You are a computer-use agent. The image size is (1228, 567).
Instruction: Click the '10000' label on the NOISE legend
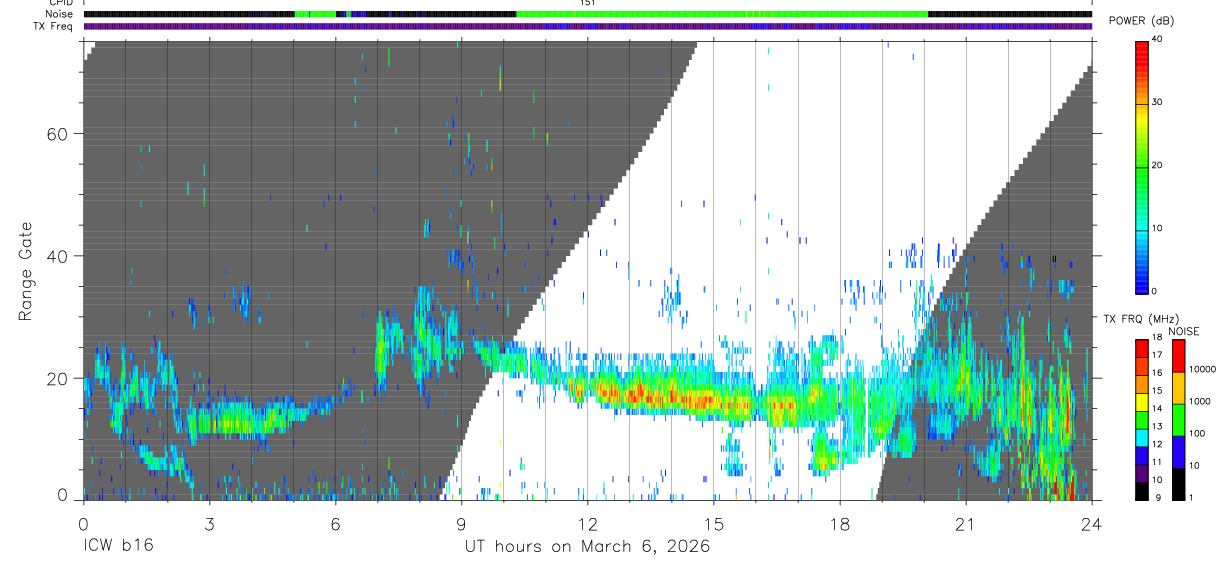tap(1202, 370)
